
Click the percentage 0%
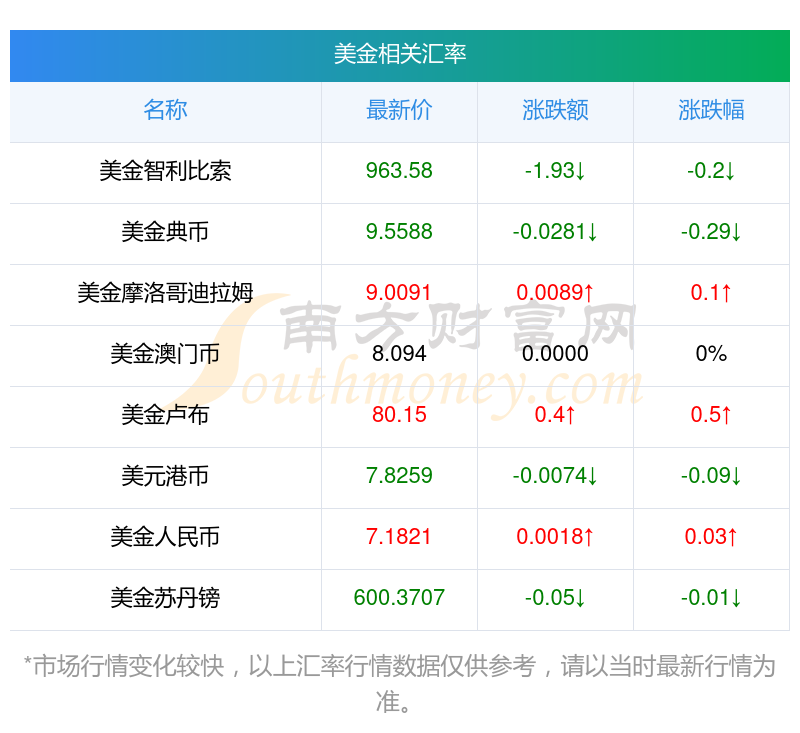pyautogui.click(x=711, y=354)
